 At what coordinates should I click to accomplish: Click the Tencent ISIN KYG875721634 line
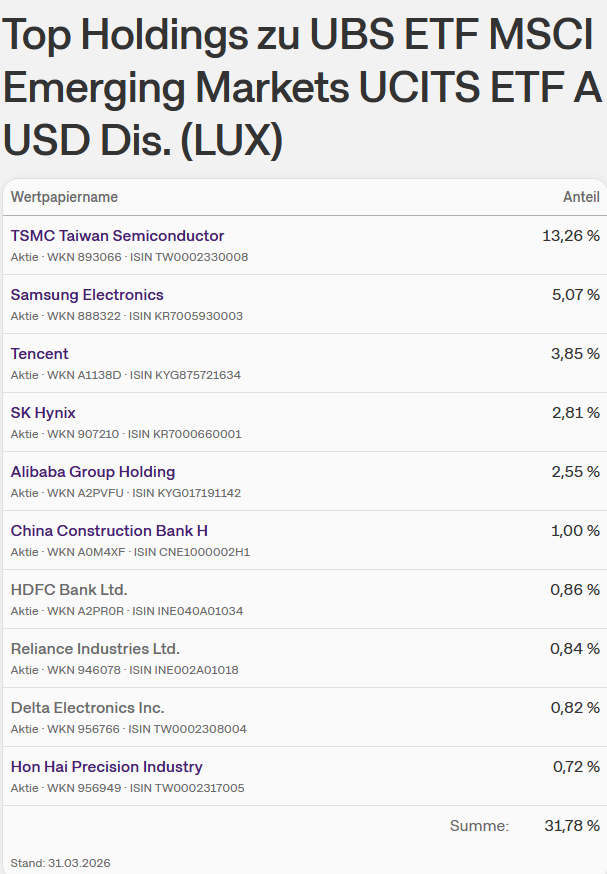tap(125, 375)
